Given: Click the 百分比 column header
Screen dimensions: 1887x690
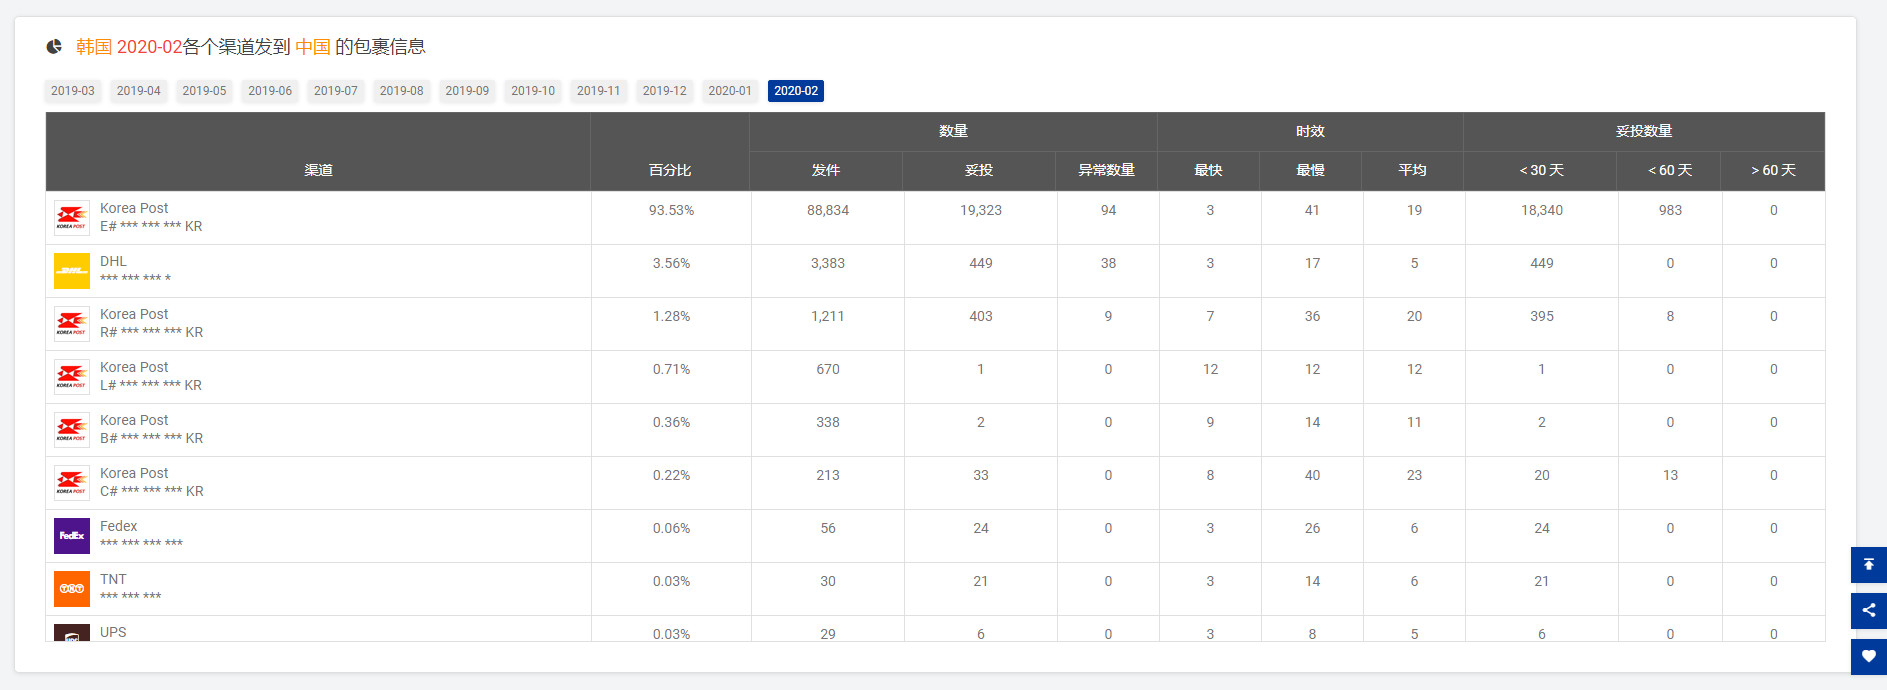Looking at the screenshot, I should [670, 170].
